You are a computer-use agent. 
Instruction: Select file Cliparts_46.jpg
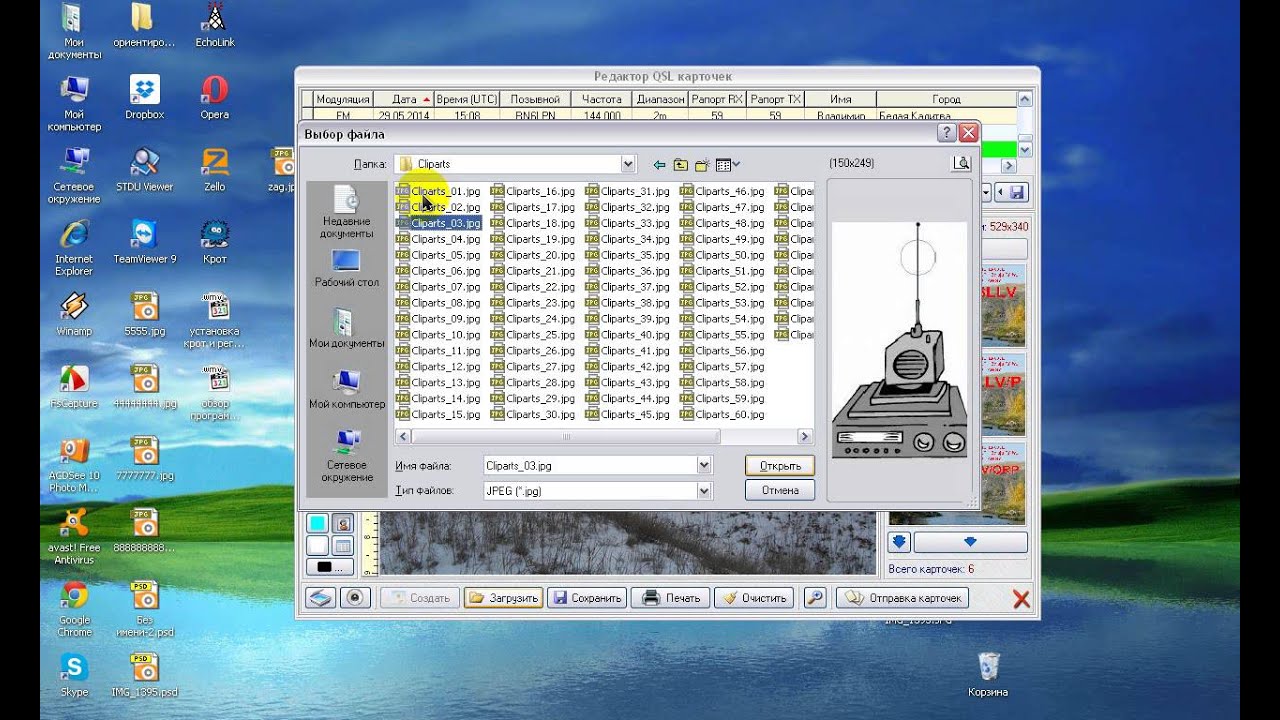pyautogui.click(x=722, y=191)
